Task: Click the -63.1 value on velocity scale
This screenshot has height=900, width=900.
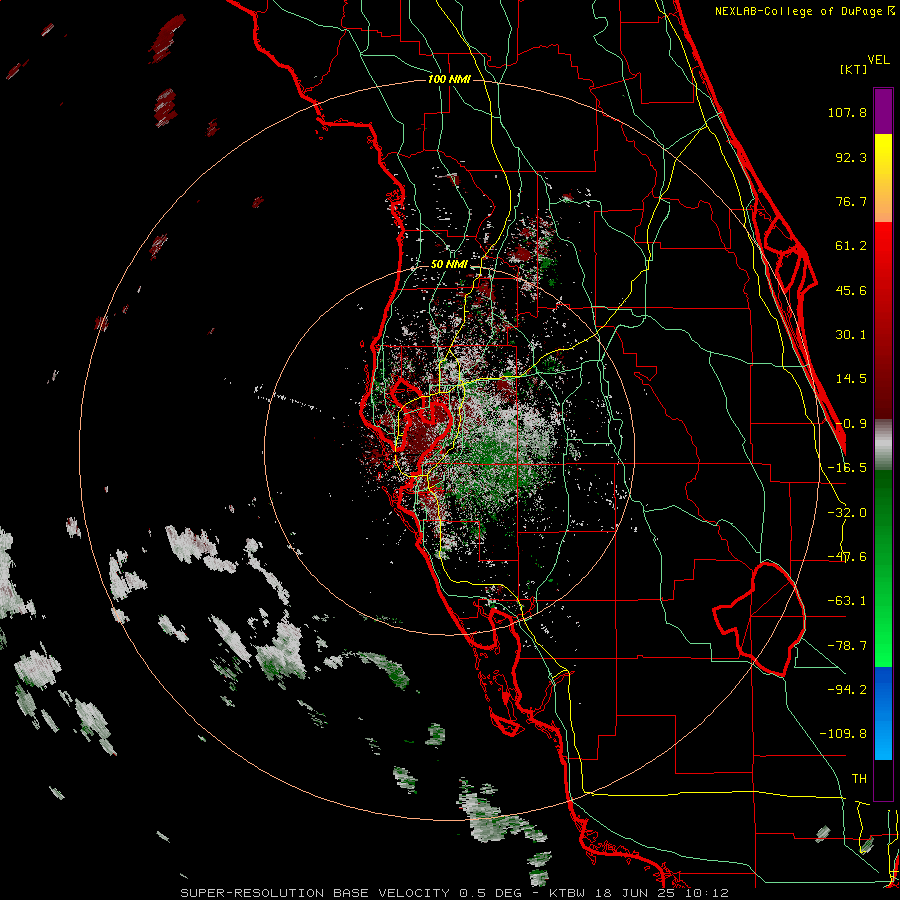Action: [847, 601]
